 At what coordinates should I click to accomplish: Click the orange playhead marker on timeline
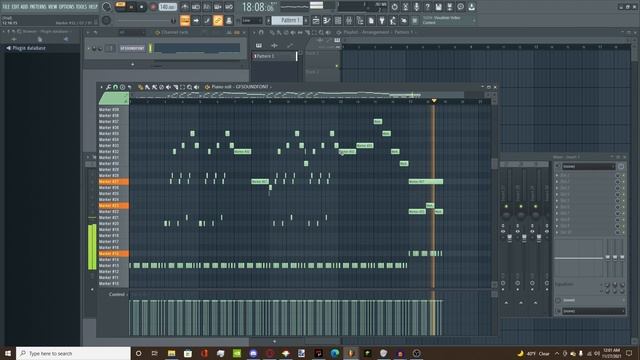434,101
